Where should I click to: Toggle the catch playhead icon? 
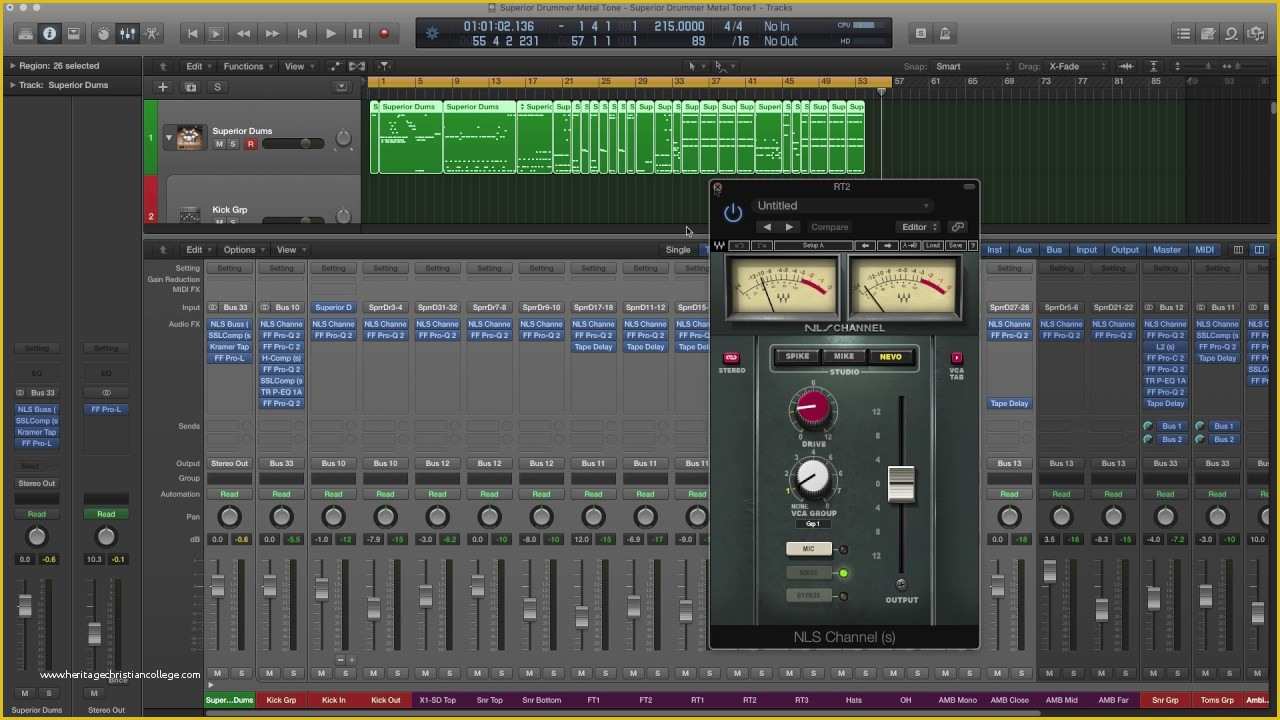coord(384,66)
